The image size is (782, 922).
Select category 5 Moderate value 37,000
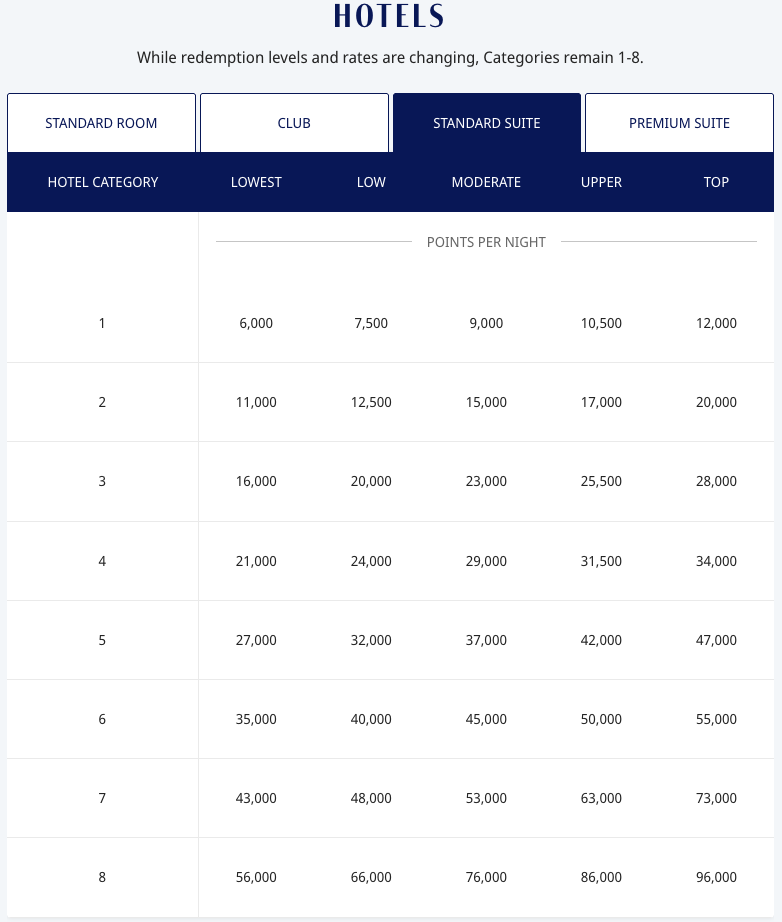pyautogui.click(x=486, y=640)
